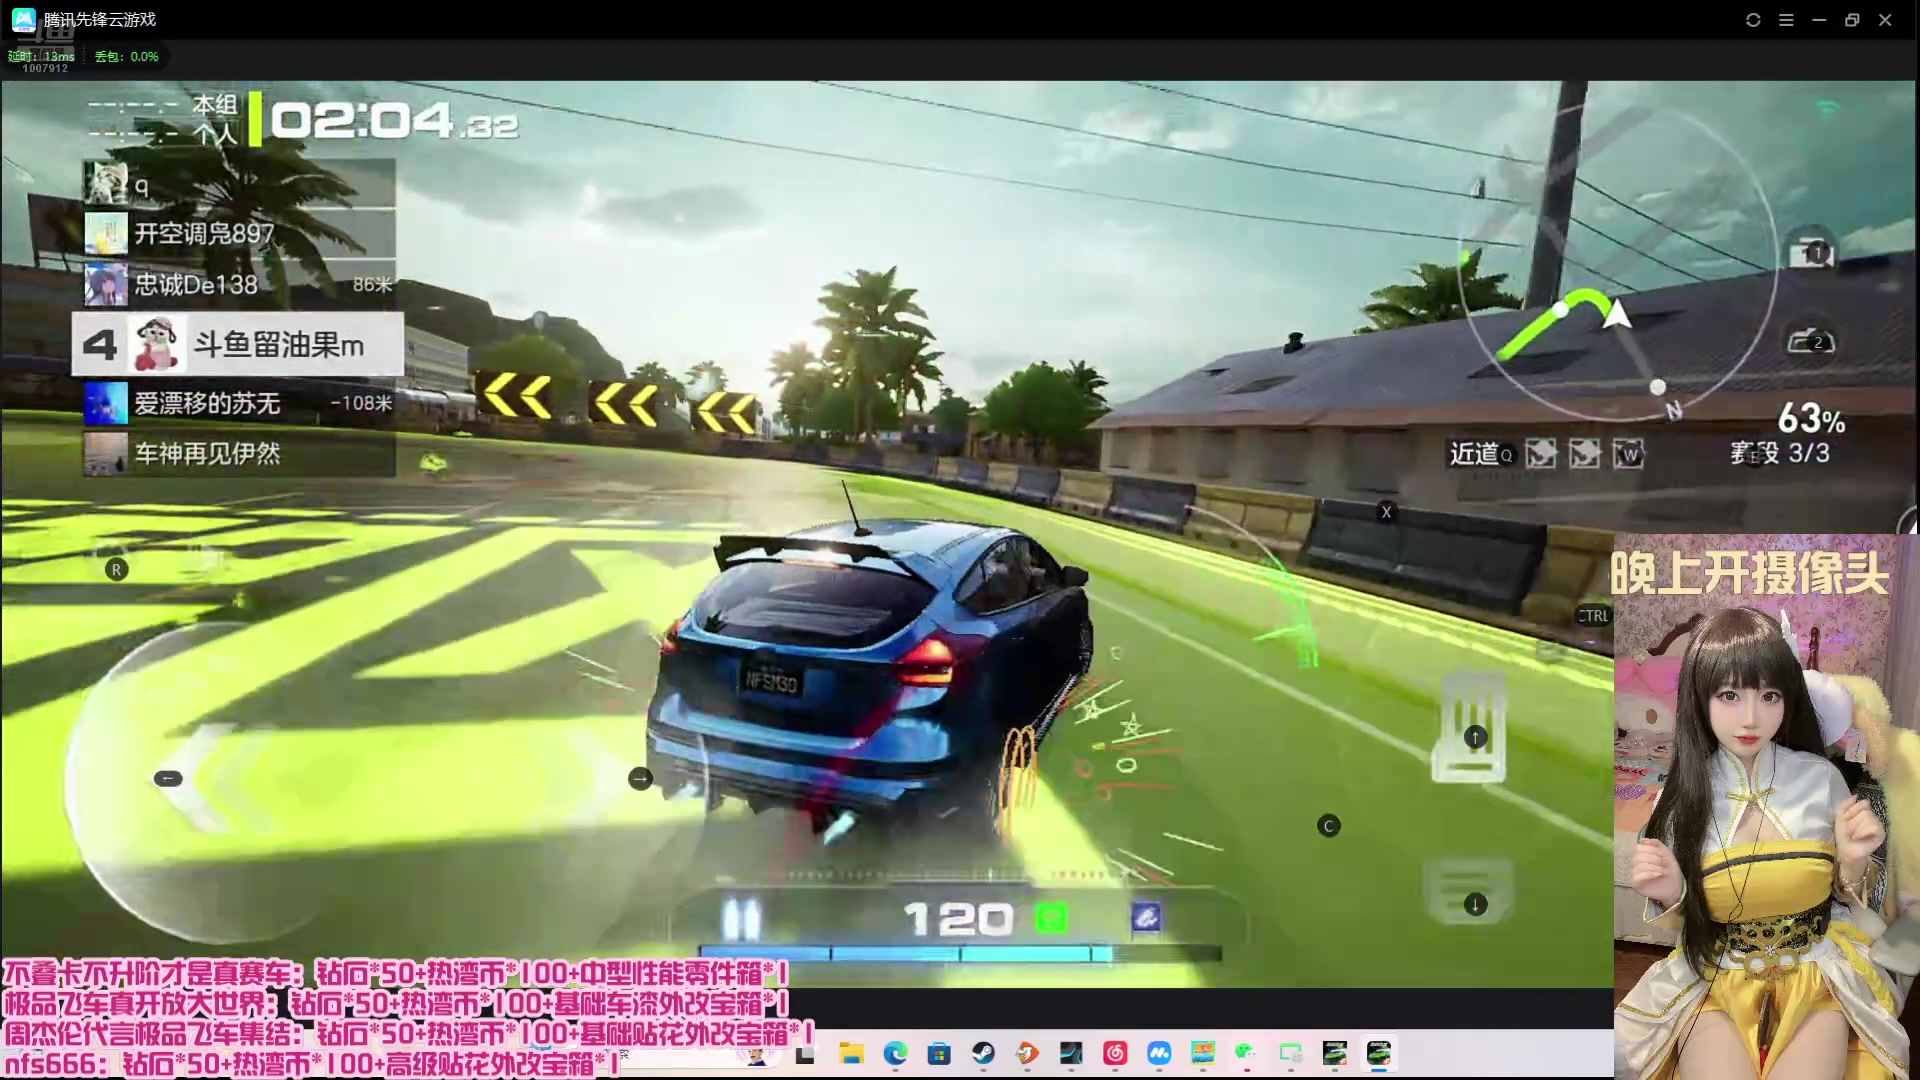The width and height of the screenshot is (1920, 1080).
Task: Click the 赛段 3/3 stage indicator
Action: (x=1780, y=453)
